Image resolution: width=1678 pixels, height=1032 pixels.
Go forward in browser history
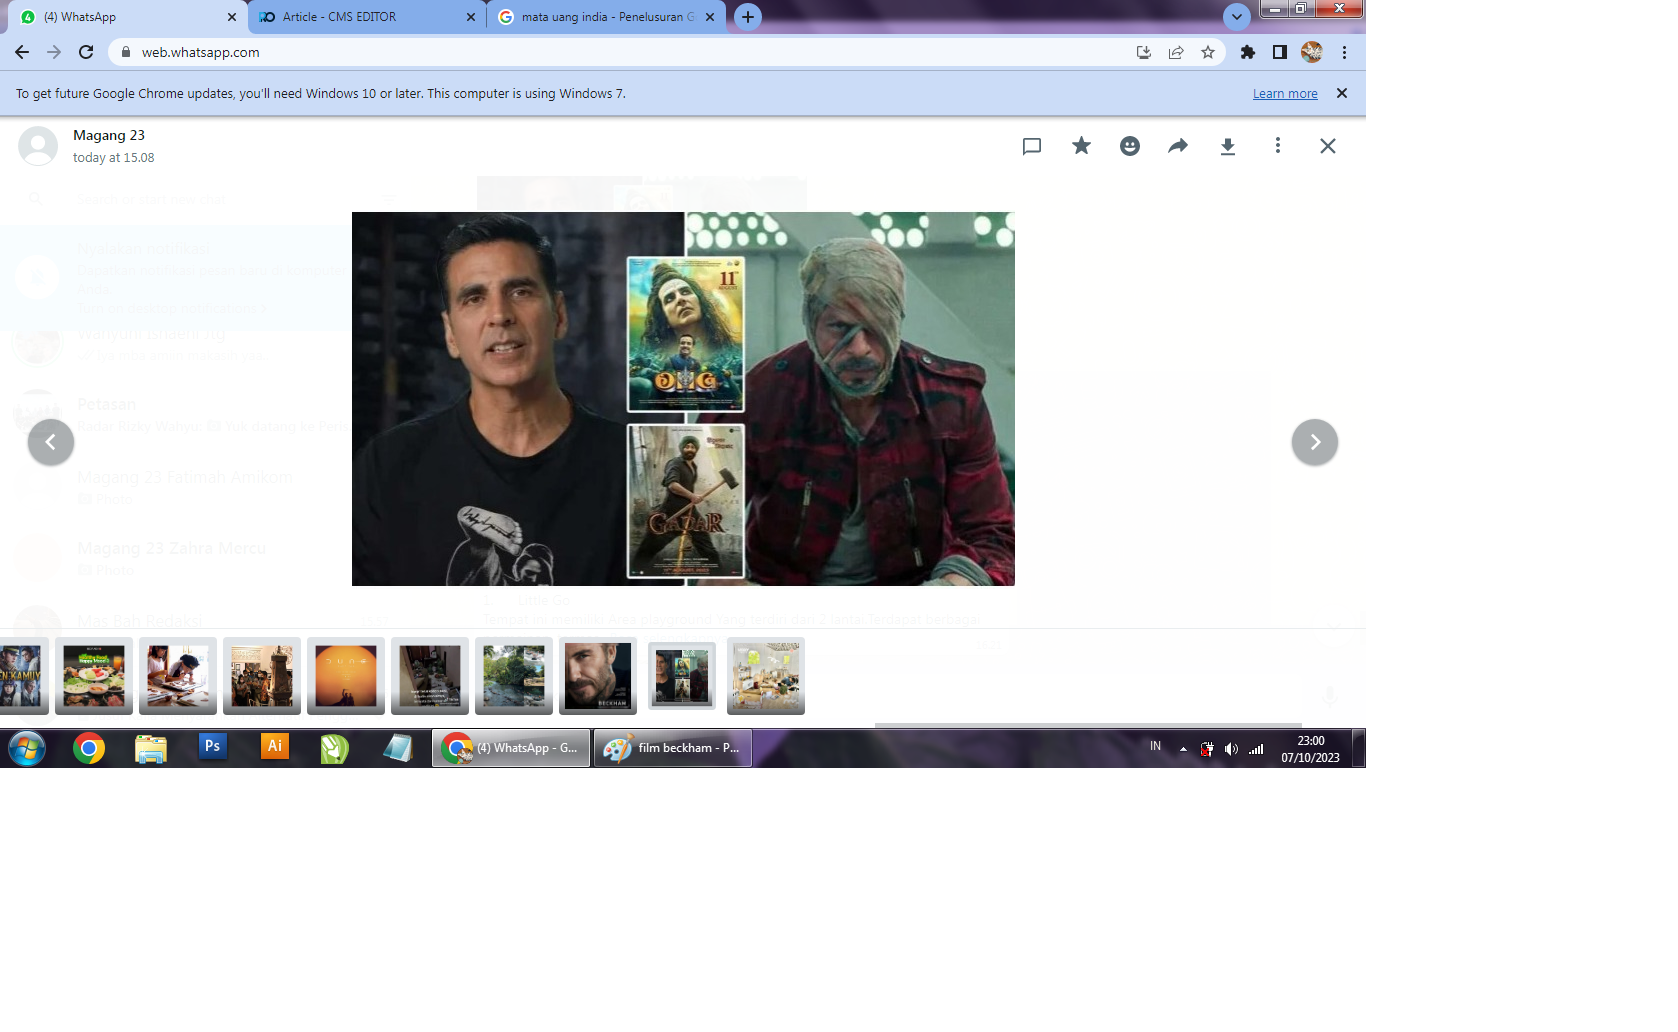coord(54,52)
